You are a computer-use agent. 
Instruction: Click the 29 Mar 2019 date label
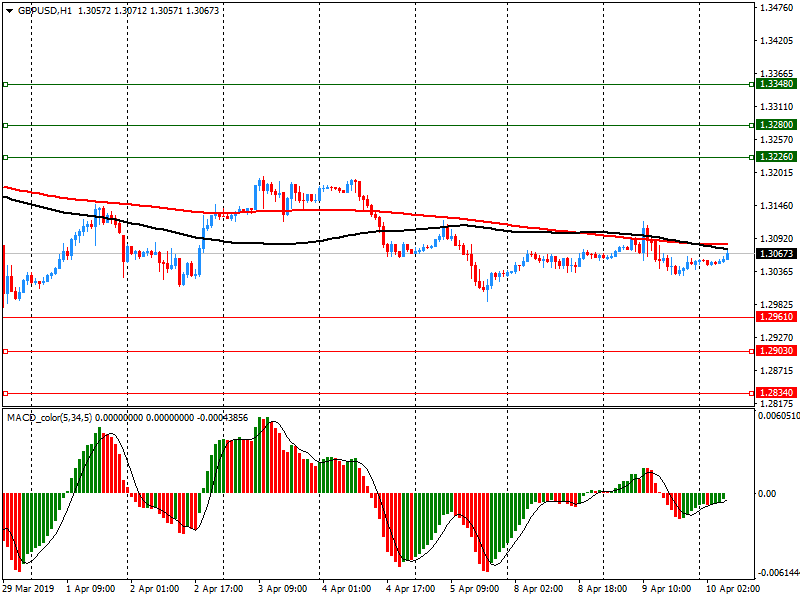(x=30, y=589)
